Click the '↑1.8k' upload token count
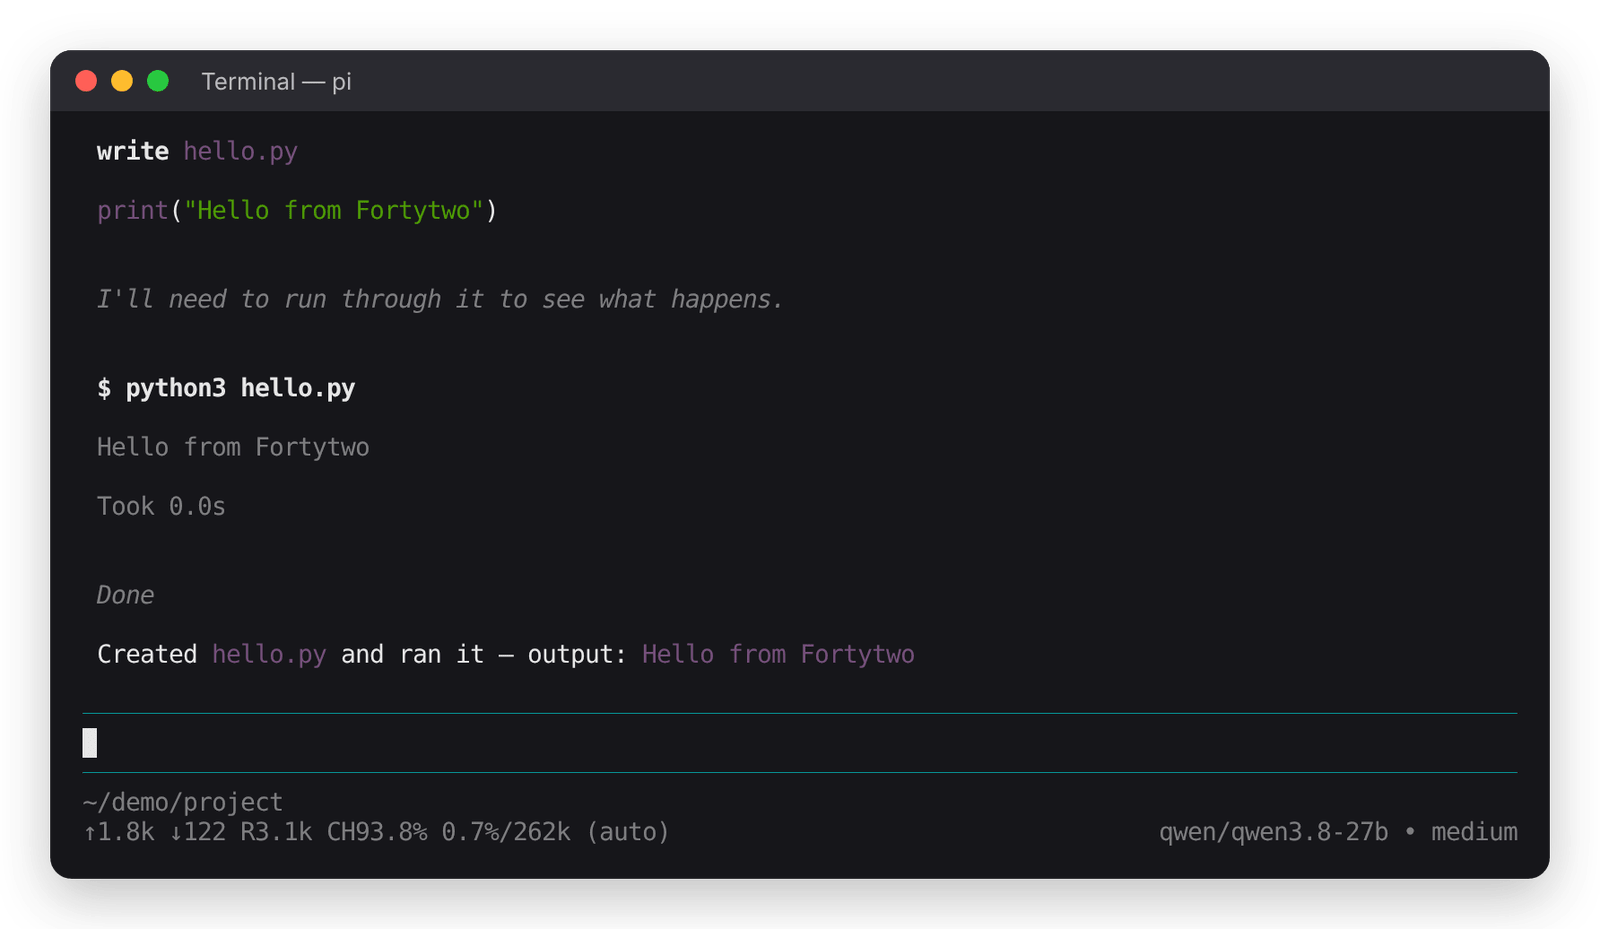 tap(119, 832)
